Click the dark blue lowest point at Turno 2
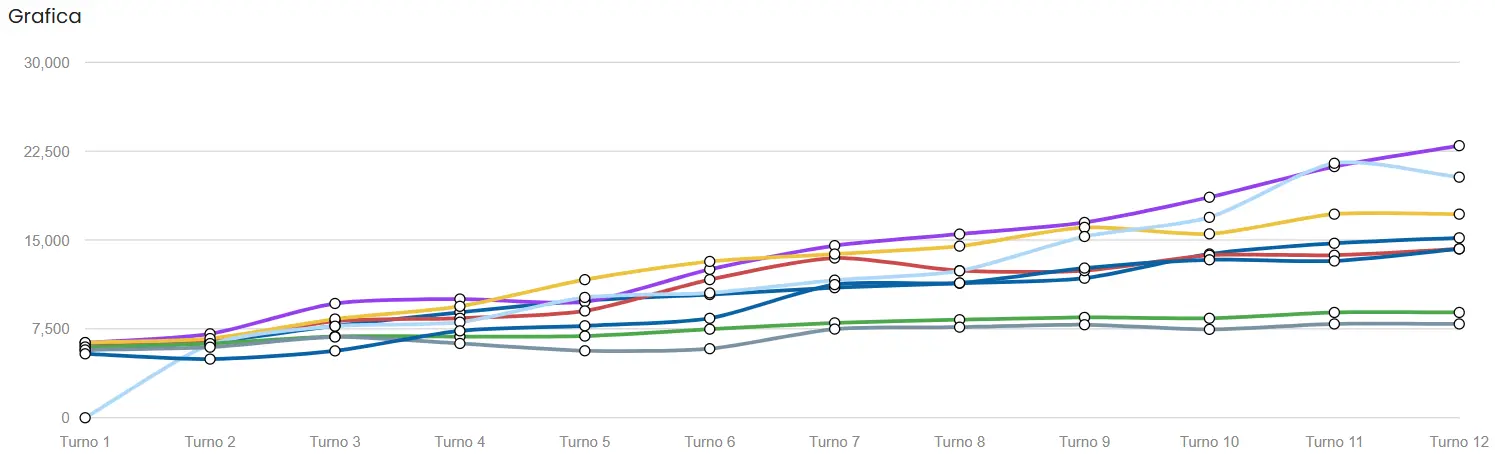 (210, 359)
